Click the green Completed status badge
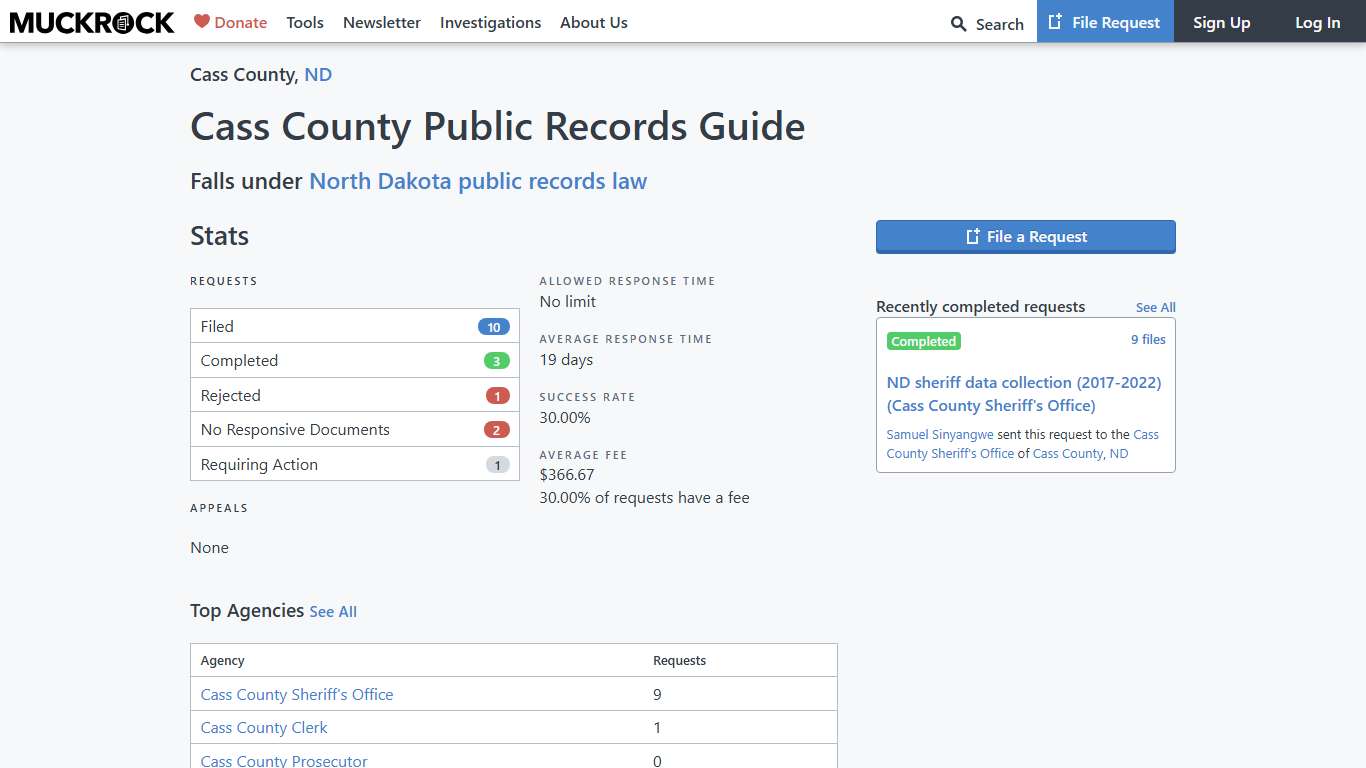1366x768 pixels. tap(923, 341)
